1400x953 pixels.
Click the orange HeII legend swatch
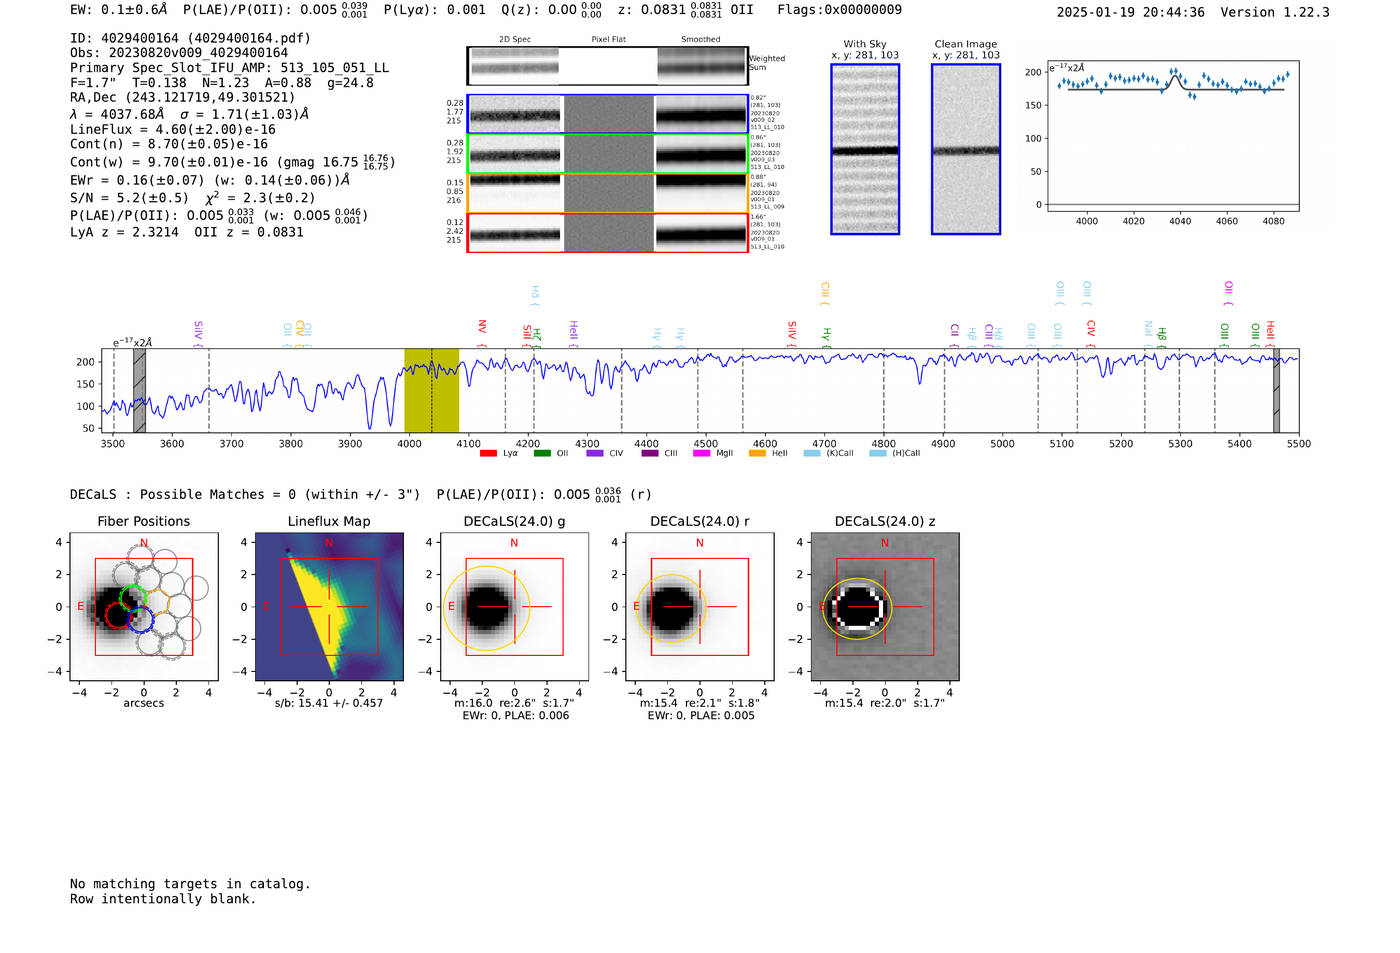point(757,454)
